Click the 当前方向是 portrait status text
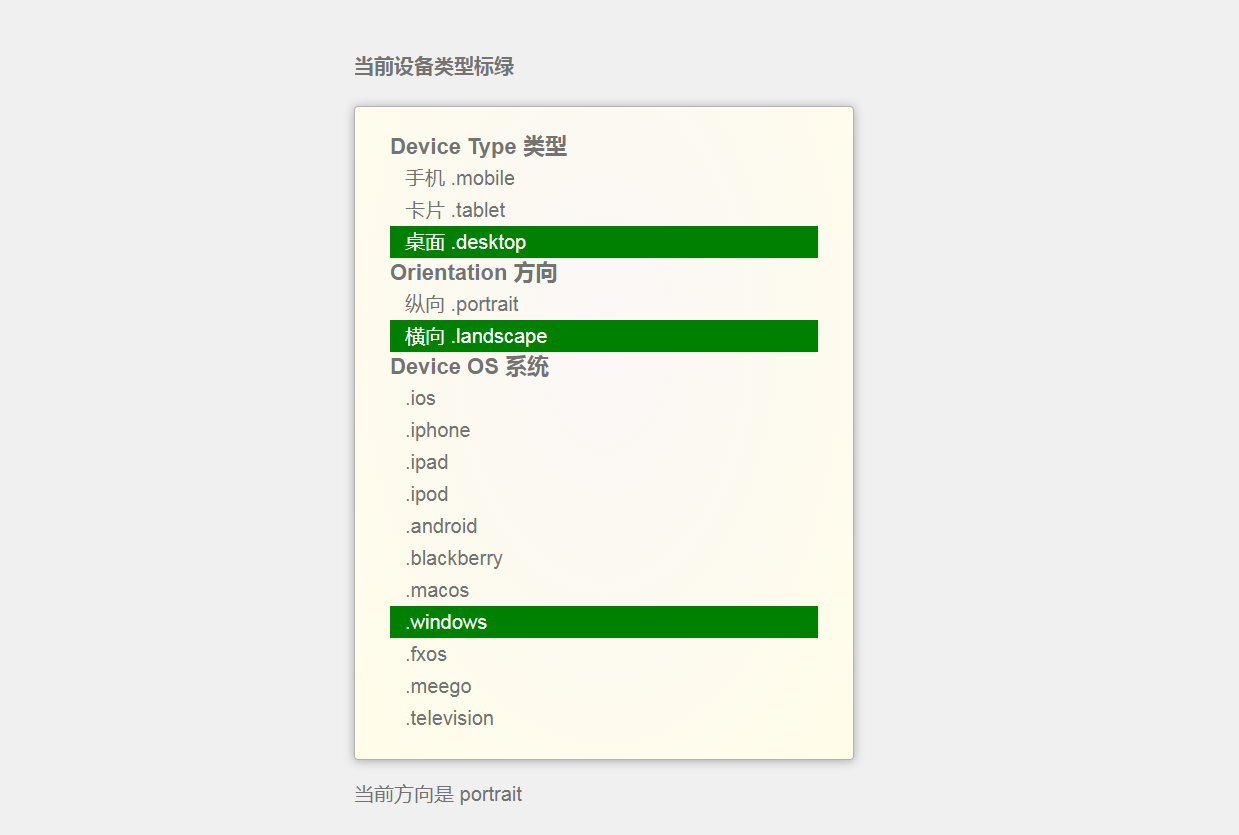1239x835 pixels. coord(437,794)
